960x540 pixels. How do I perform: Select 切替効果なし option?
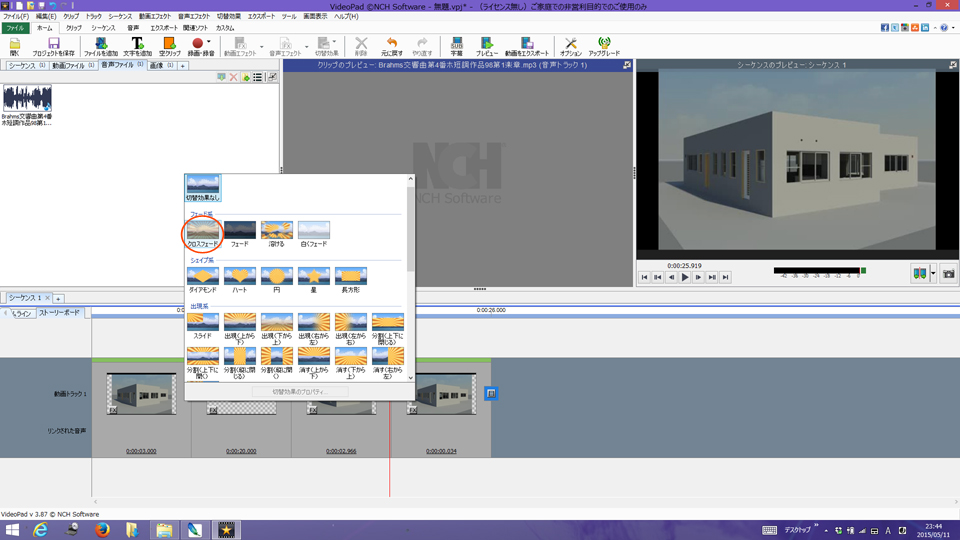click(x=203, y=187)
